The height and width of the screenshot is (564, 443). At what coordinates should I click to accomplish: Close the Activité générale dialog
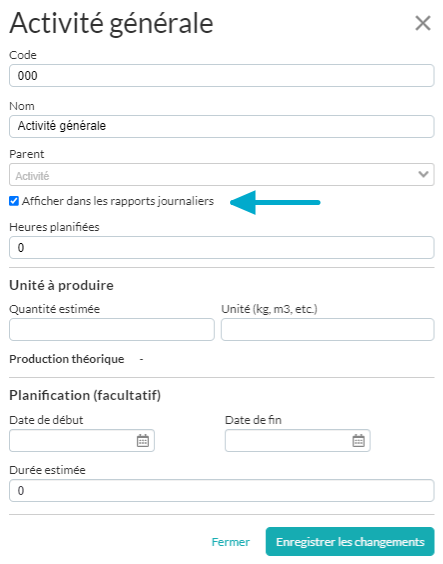(423, 24)
